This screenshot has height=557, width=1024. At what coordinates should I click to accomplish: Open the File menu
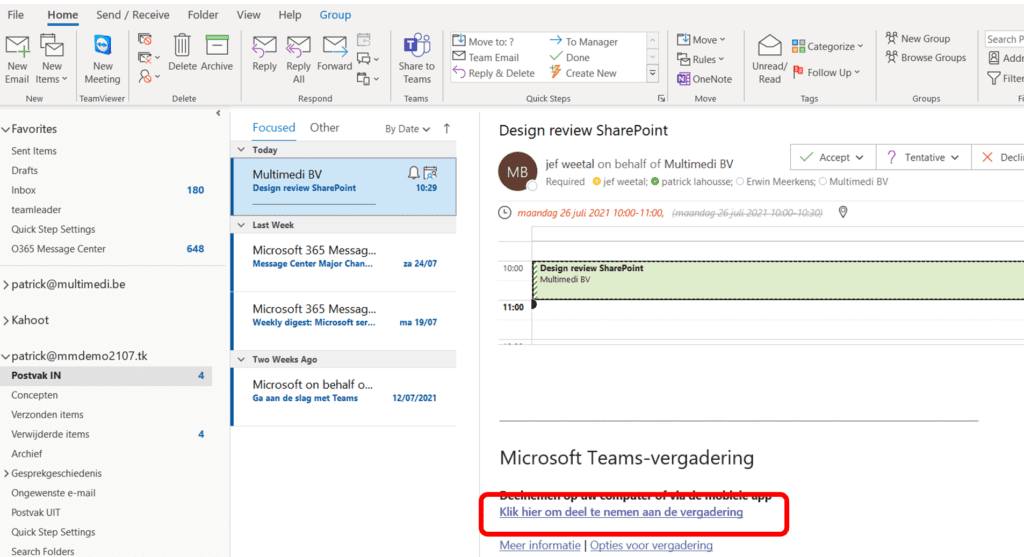pos(16,14)
